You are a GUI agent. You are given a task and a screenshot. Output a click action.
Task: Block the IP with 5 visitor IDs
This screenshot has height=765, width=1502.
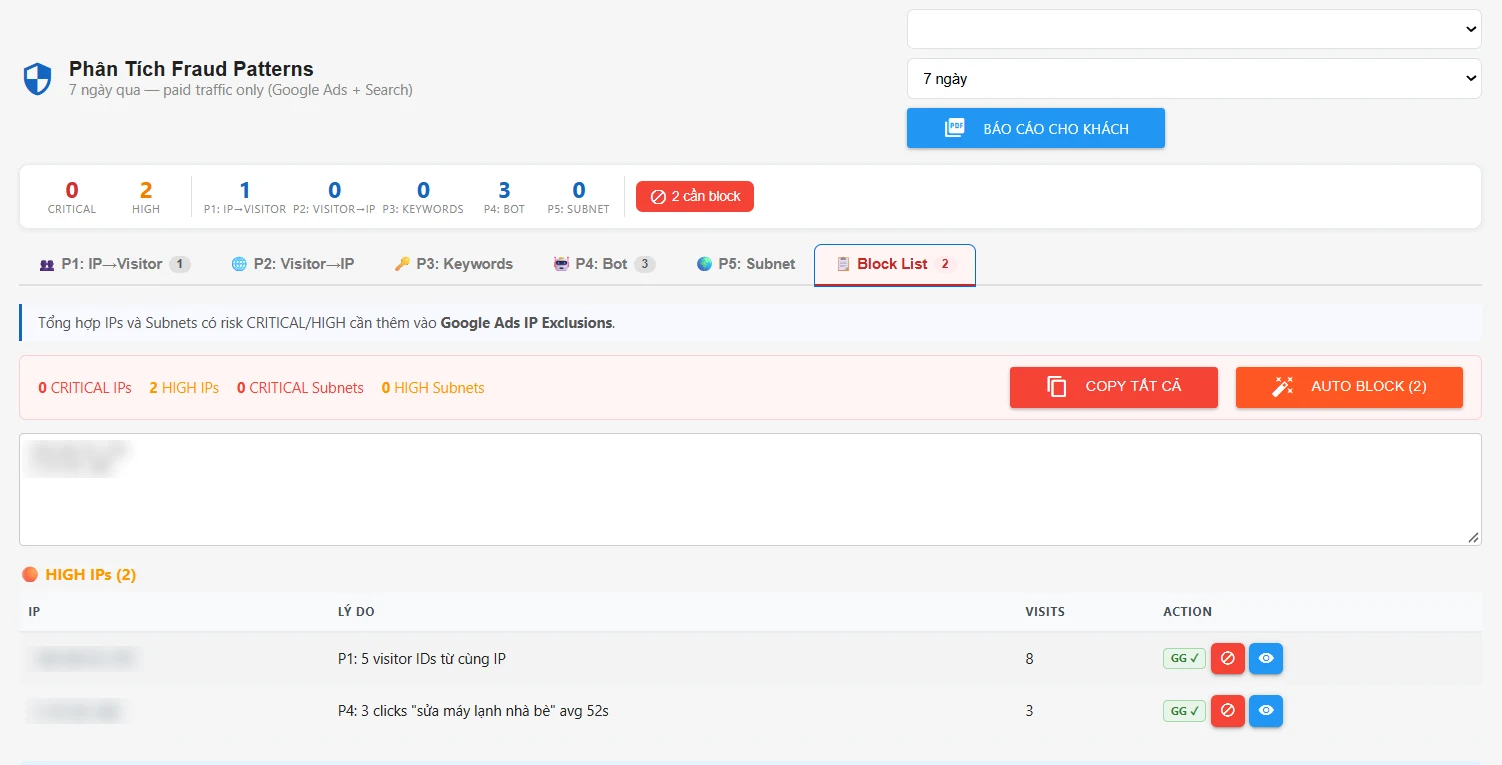1227,658
